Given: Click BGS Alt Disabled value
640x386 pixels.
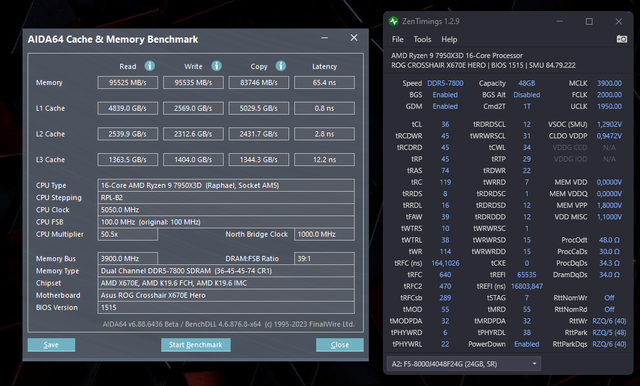Looking at the screenshot, I should point(527,95).
